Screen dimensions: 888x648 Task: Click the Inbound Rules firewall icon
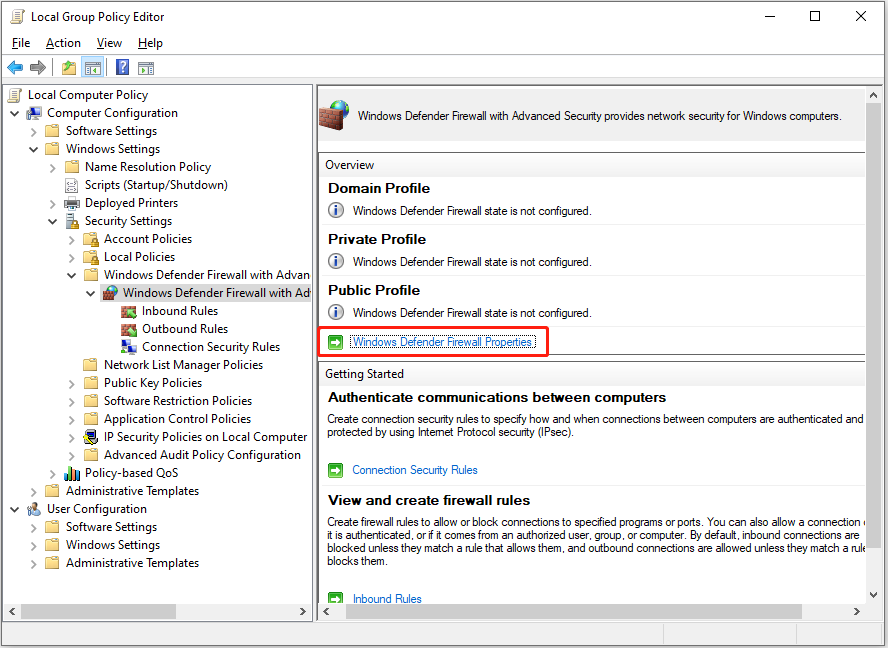[129, 312]
